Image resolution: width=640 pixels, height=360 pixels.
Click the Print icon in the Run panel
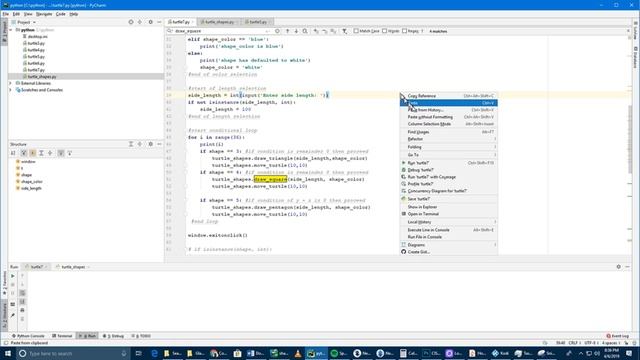pyautogui.click(x=22, y=310)
